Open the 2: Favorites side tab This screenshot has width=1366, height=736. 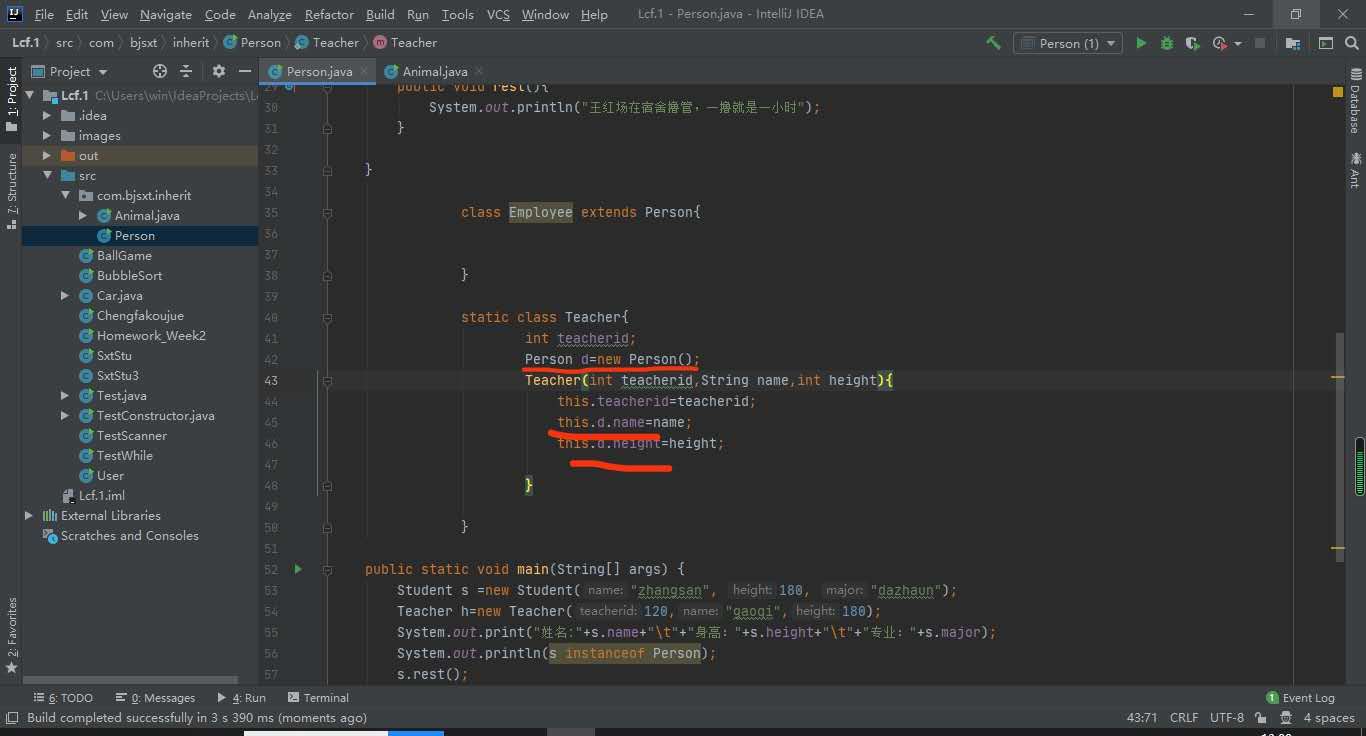(12, 635)
